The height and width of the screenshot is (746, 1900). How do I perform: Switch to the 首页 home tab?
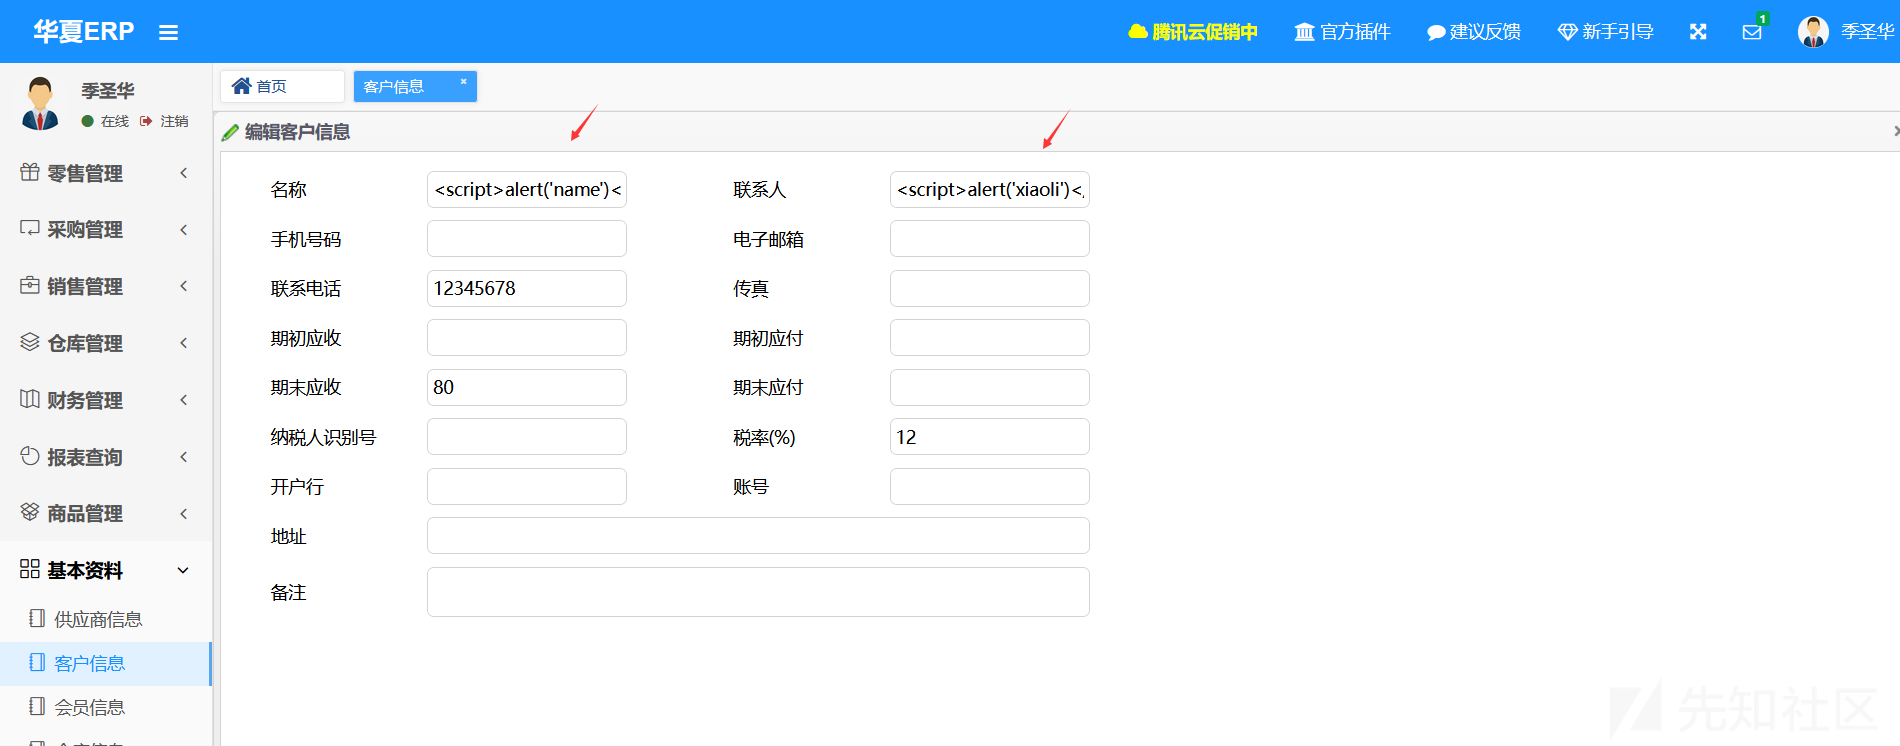point(282,86)
